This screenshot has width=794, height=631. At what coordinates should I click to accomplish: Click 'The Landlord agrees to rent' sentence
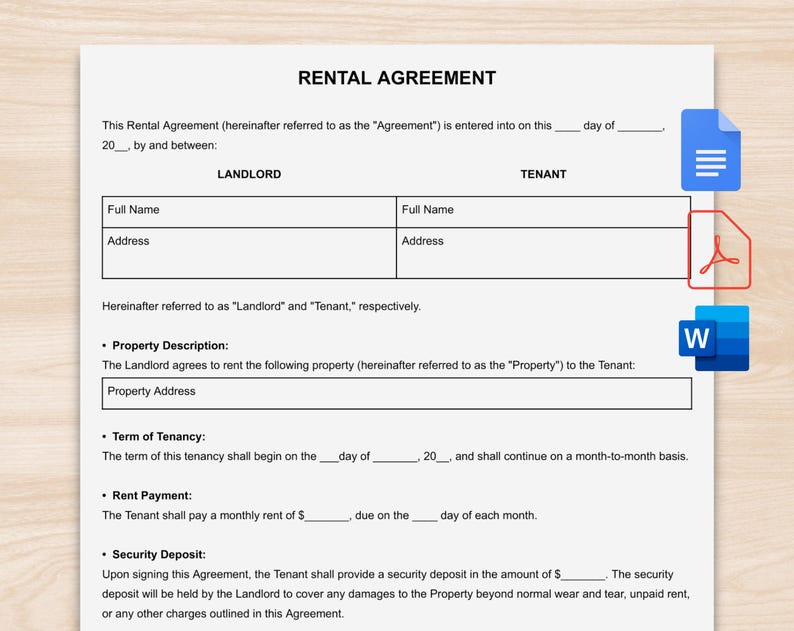[369, 365]
